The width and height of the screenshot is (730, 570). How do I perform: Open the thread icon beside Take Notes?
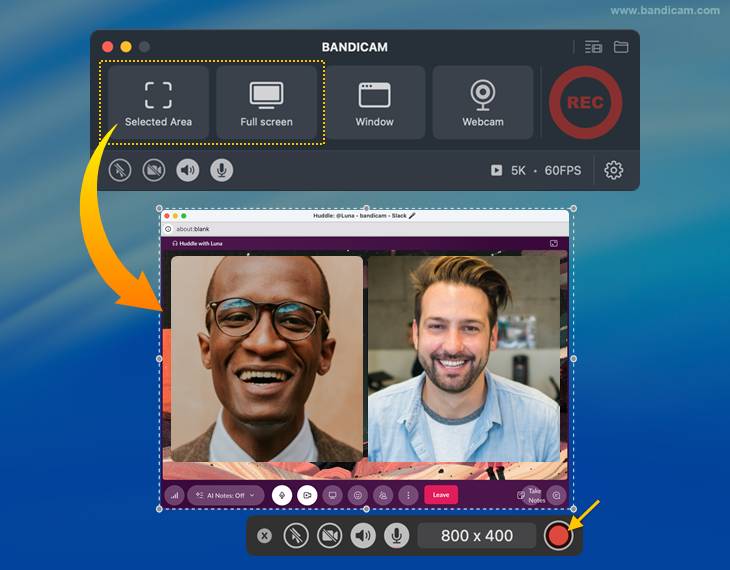(x=556, y=495)
